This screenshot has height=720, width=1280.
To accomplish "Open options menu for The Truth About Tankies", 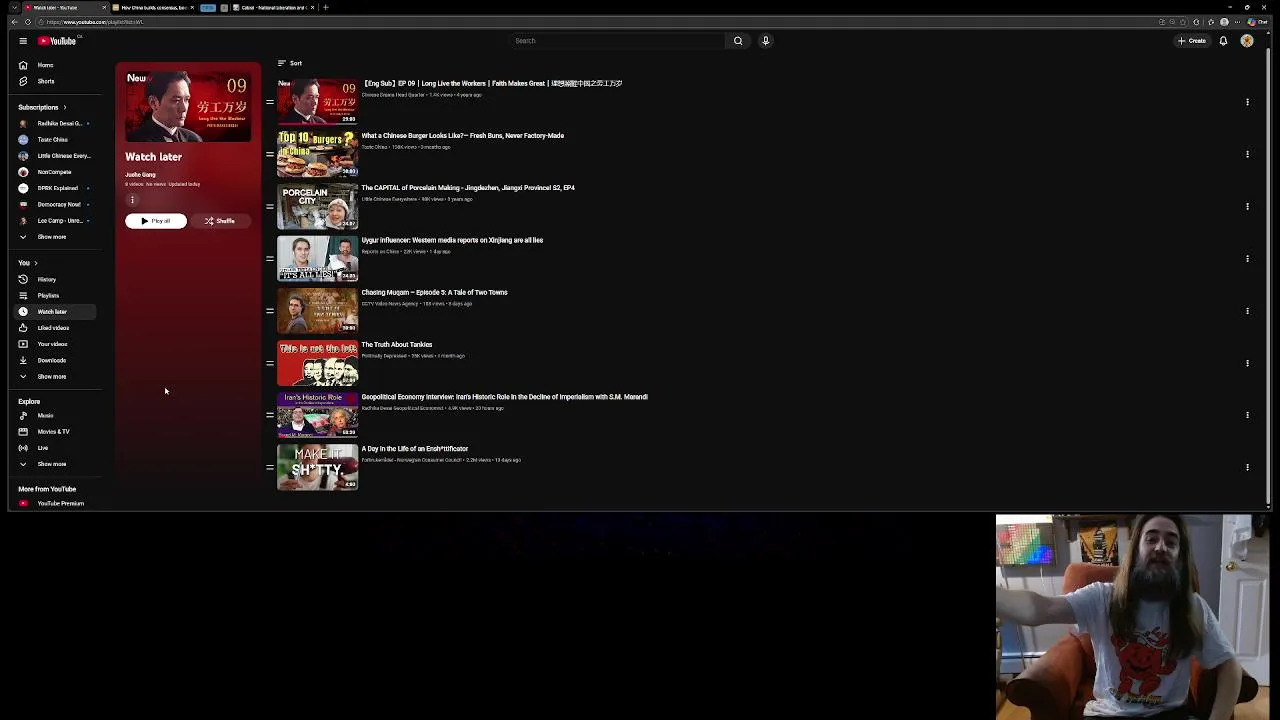I will coord(1247,363).
